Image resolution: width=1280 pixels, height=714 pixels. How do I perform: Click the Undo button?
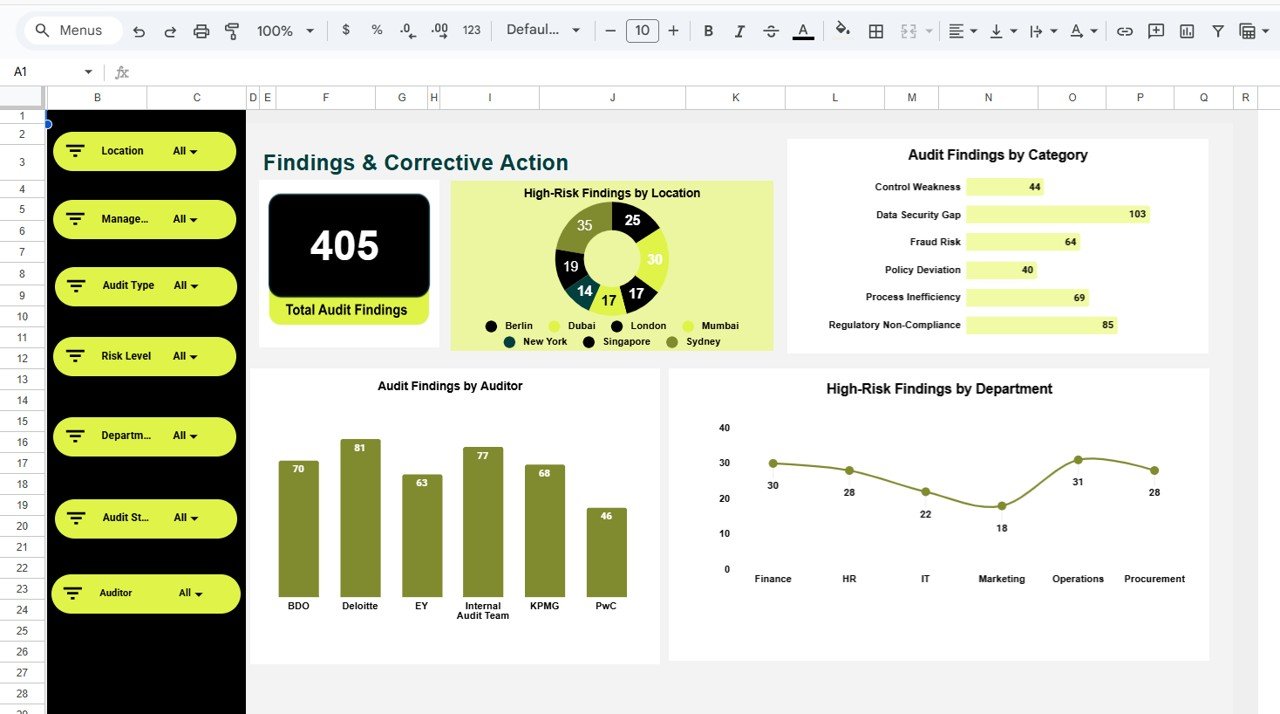coord(139,31)
